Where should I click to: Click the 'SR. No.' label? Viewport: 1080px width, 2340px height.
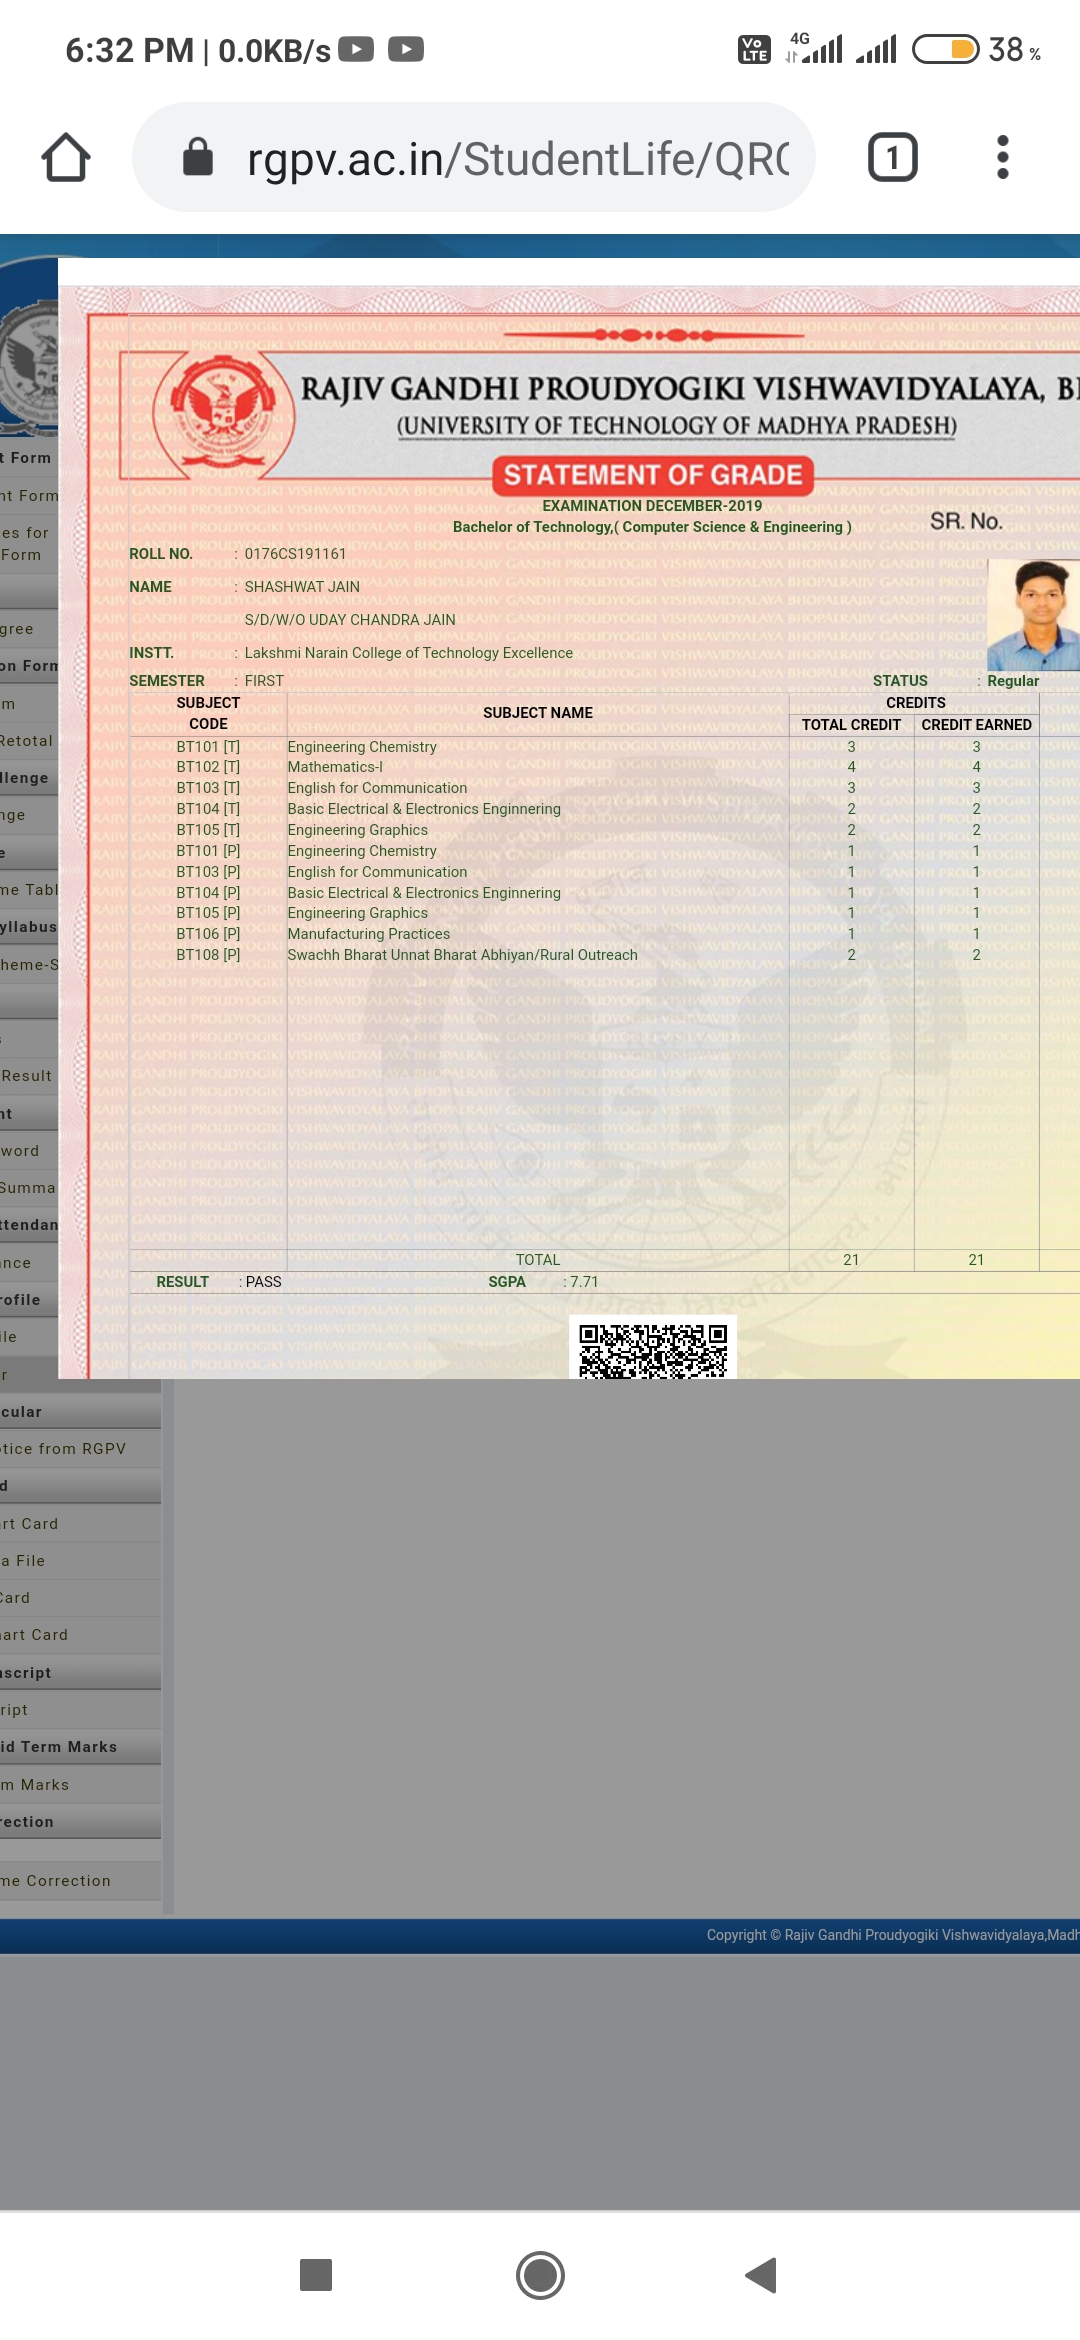966,521
